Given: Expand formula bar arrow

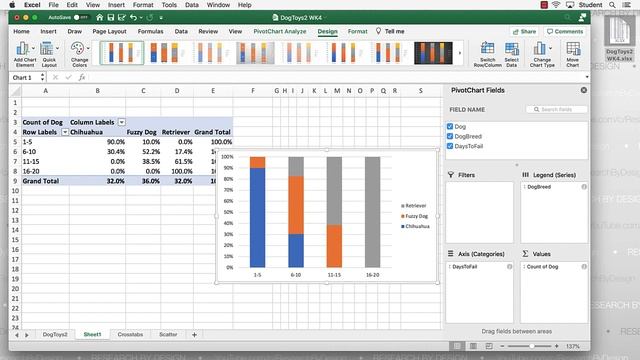Looking at the screenshot, I should [x=587, y=77].
